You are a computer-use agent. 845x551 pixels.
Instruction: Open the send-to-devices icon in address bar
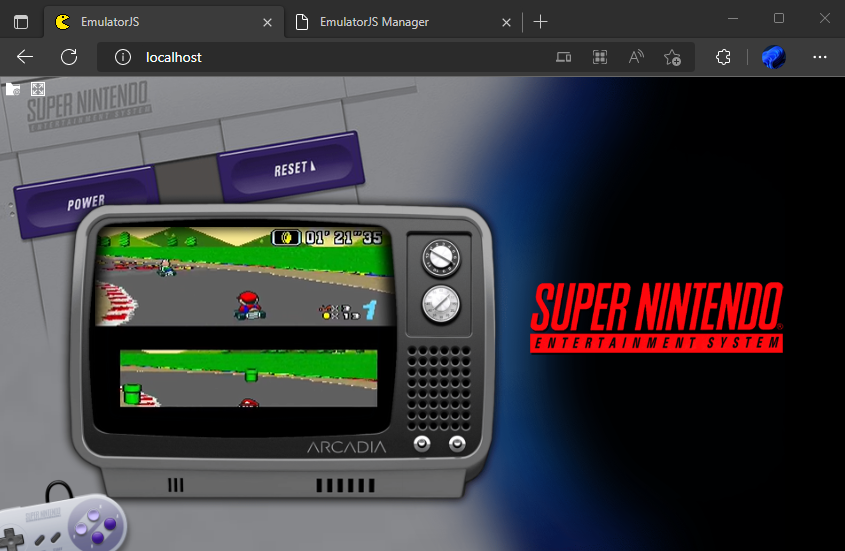pyautogui.click(x=564, y=57)
